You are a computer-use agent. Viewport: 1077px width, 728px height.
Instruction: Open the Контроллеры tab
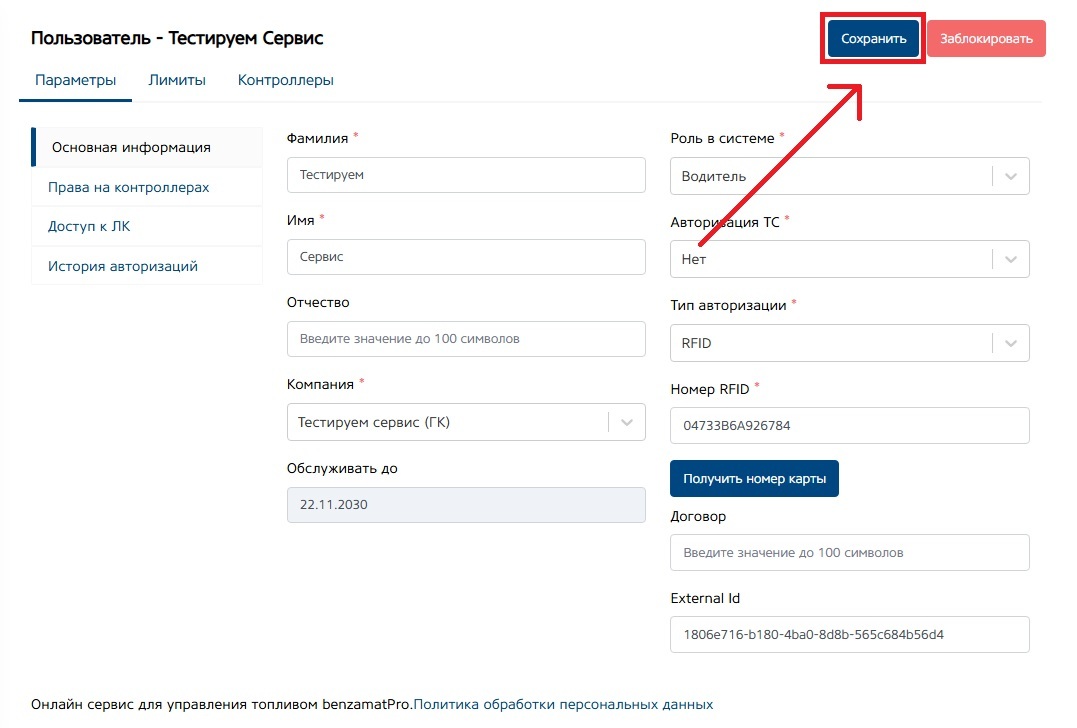[285, 80]
